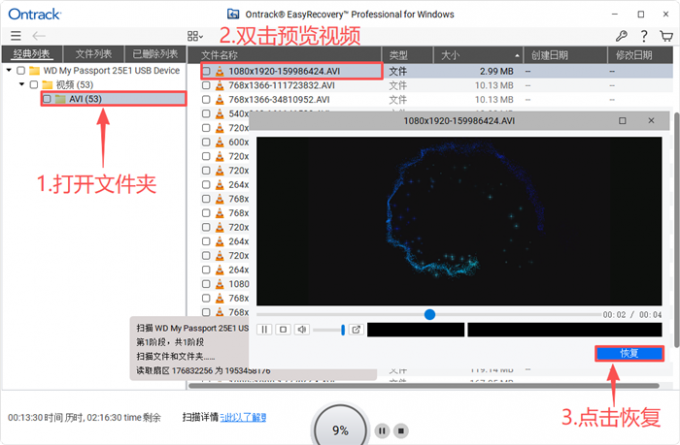Click the video seek bar handle
This screenshot has height=445, width=680.
430,314
